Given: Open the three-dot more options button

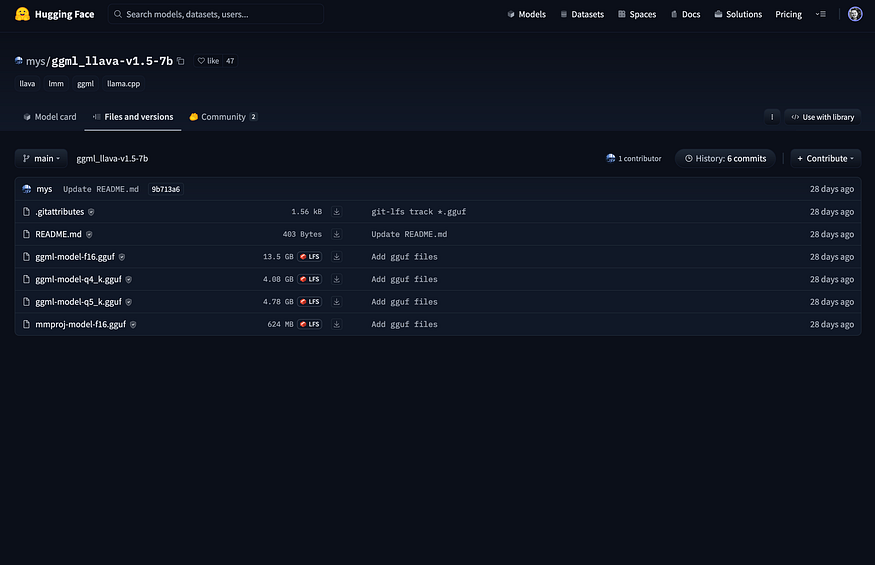Looking at the screenshot, I should click(x=772, y=117).
